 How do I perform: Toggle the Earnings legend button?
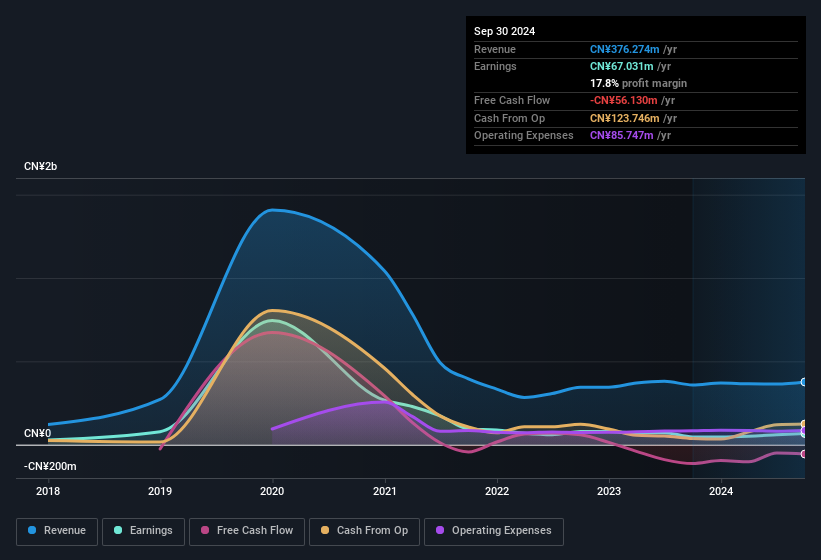[x=143, y=531]
